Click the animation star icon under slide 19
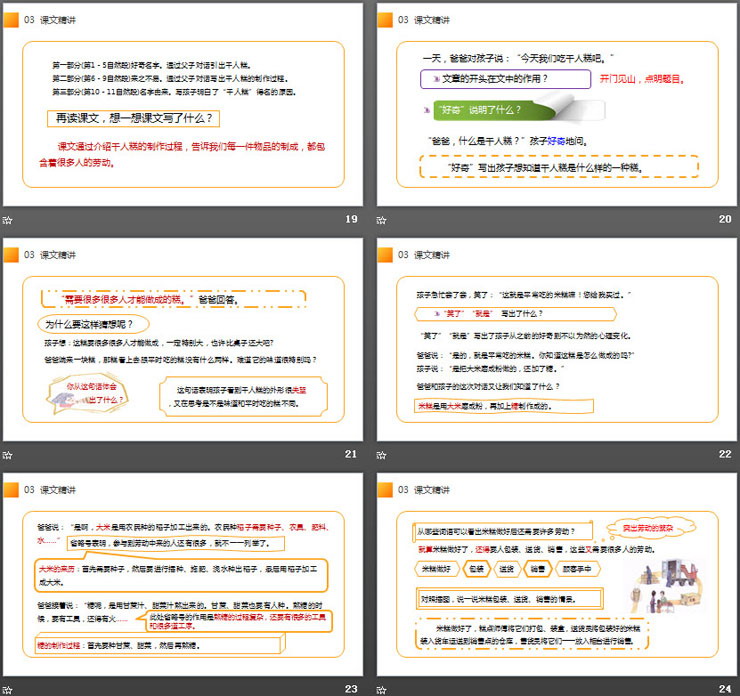The image size is (740, 696). 8,220
